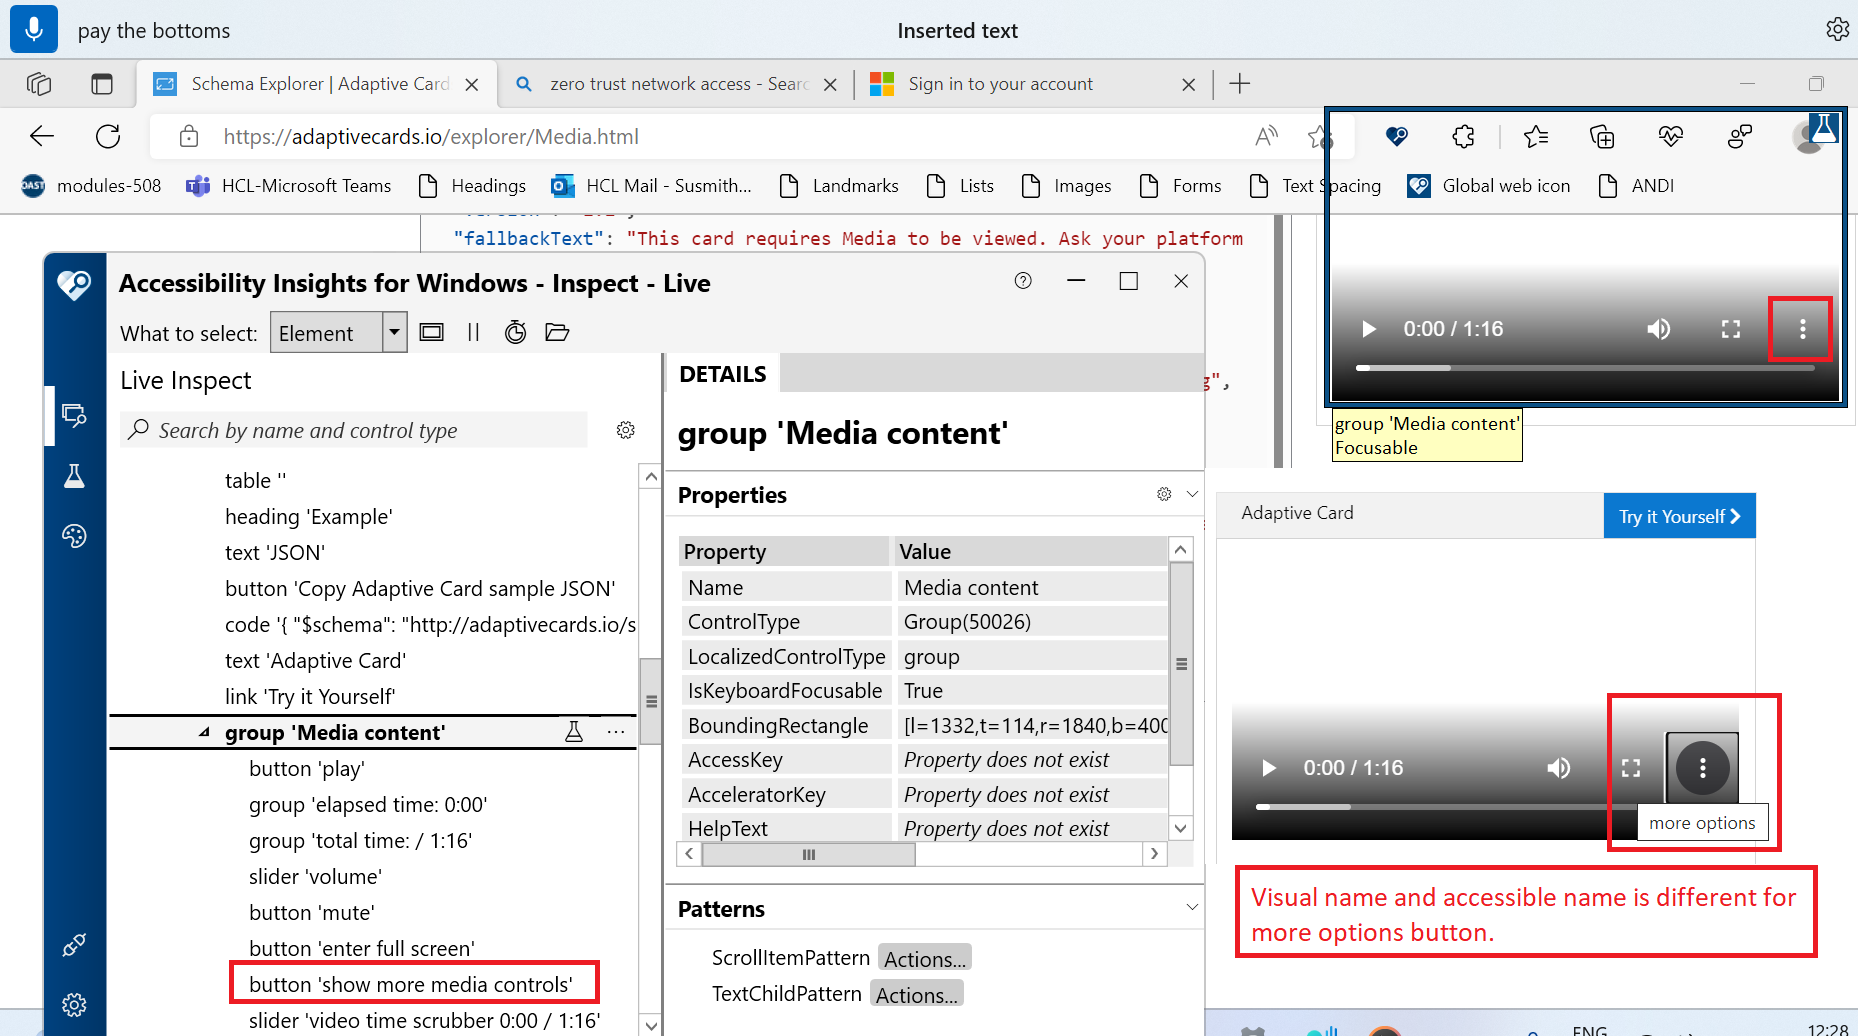The image size is (1858, 1036).
Task: Click the help question mark icon
Action: coord(1022,281)
